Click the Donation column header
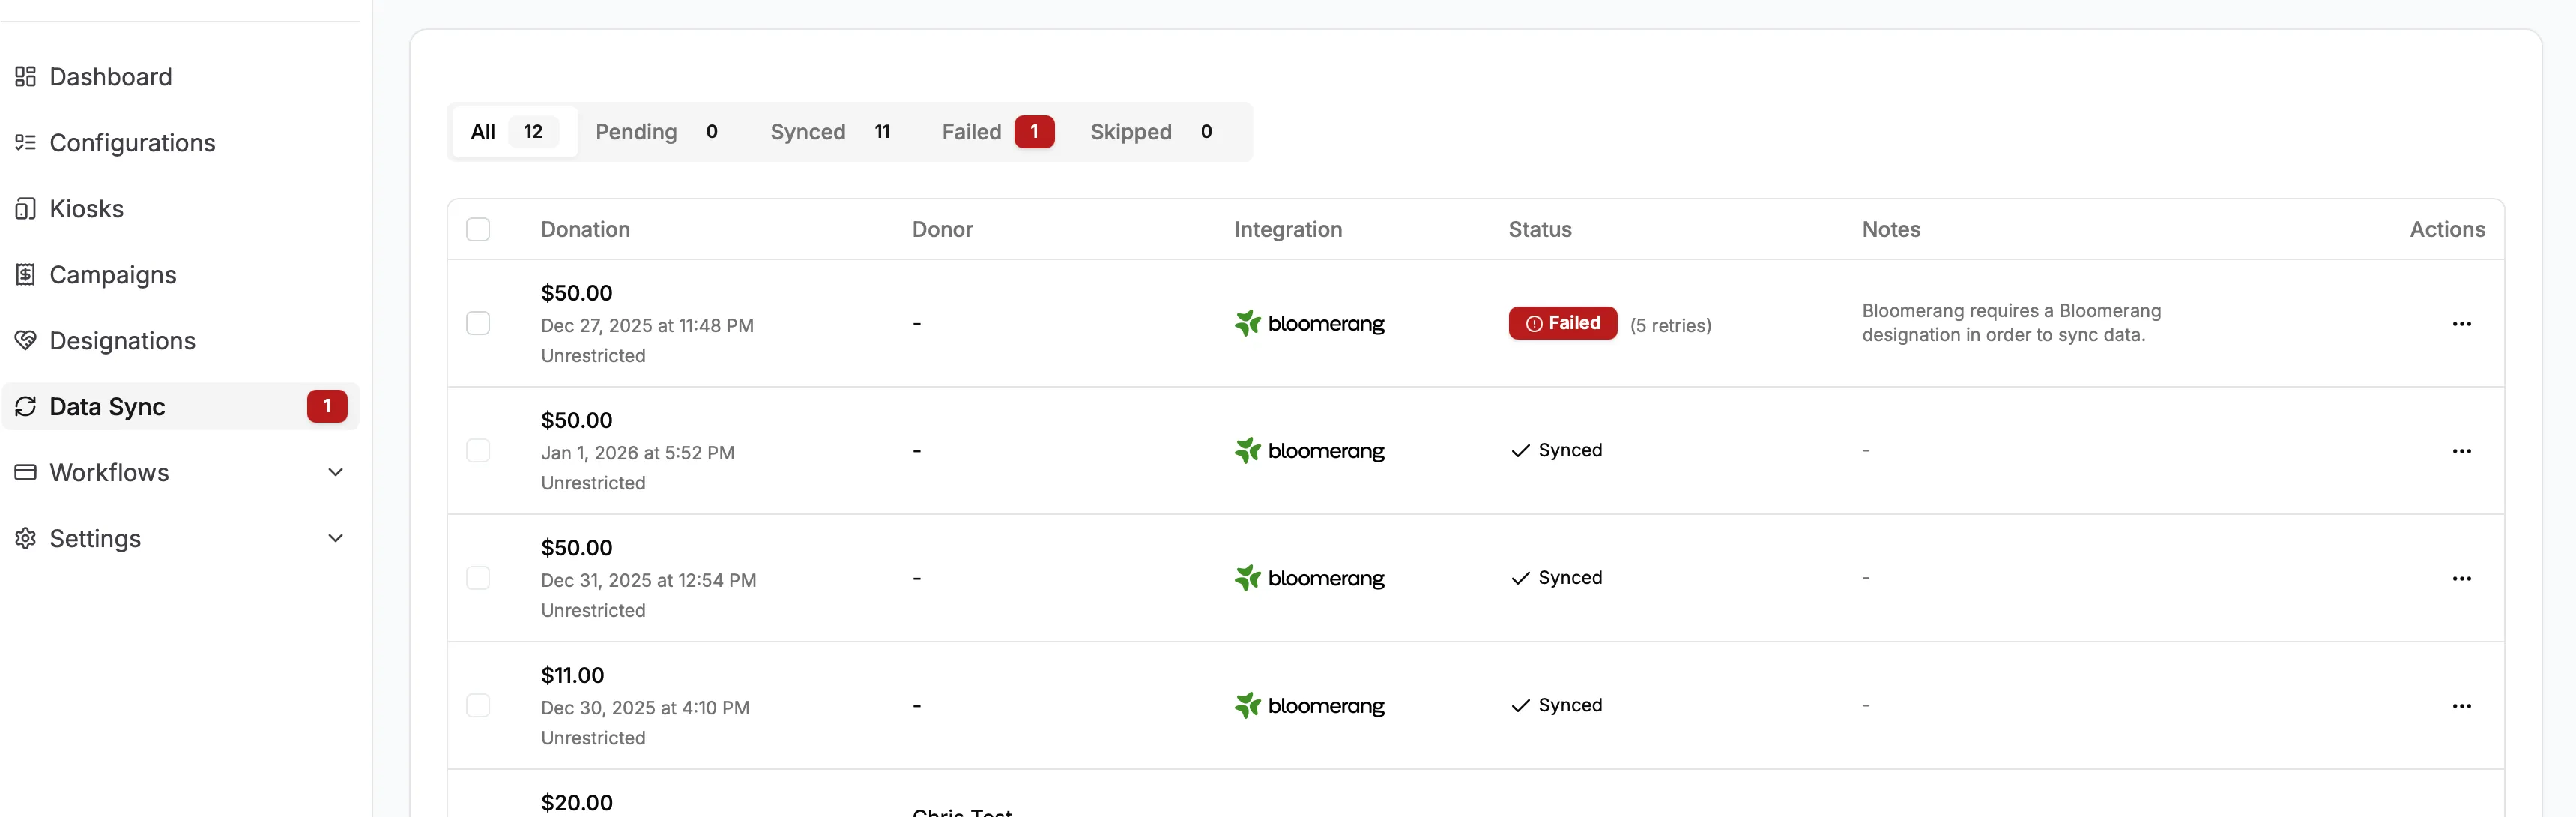Screen dimensions: 2576x817 (x=585, y=230)
